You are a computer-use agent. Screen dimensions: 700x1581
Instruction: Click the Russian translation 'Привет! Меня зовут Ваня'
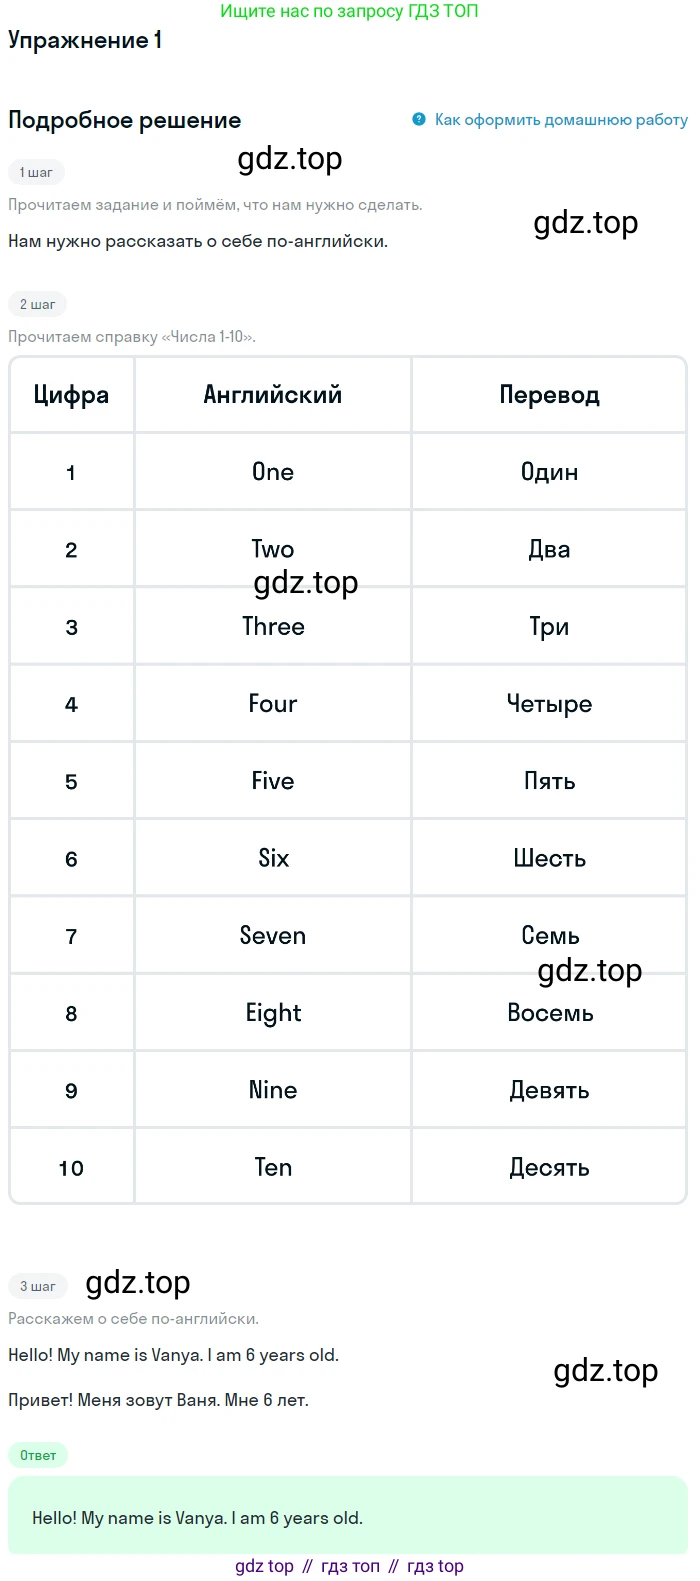point(158,1400)
